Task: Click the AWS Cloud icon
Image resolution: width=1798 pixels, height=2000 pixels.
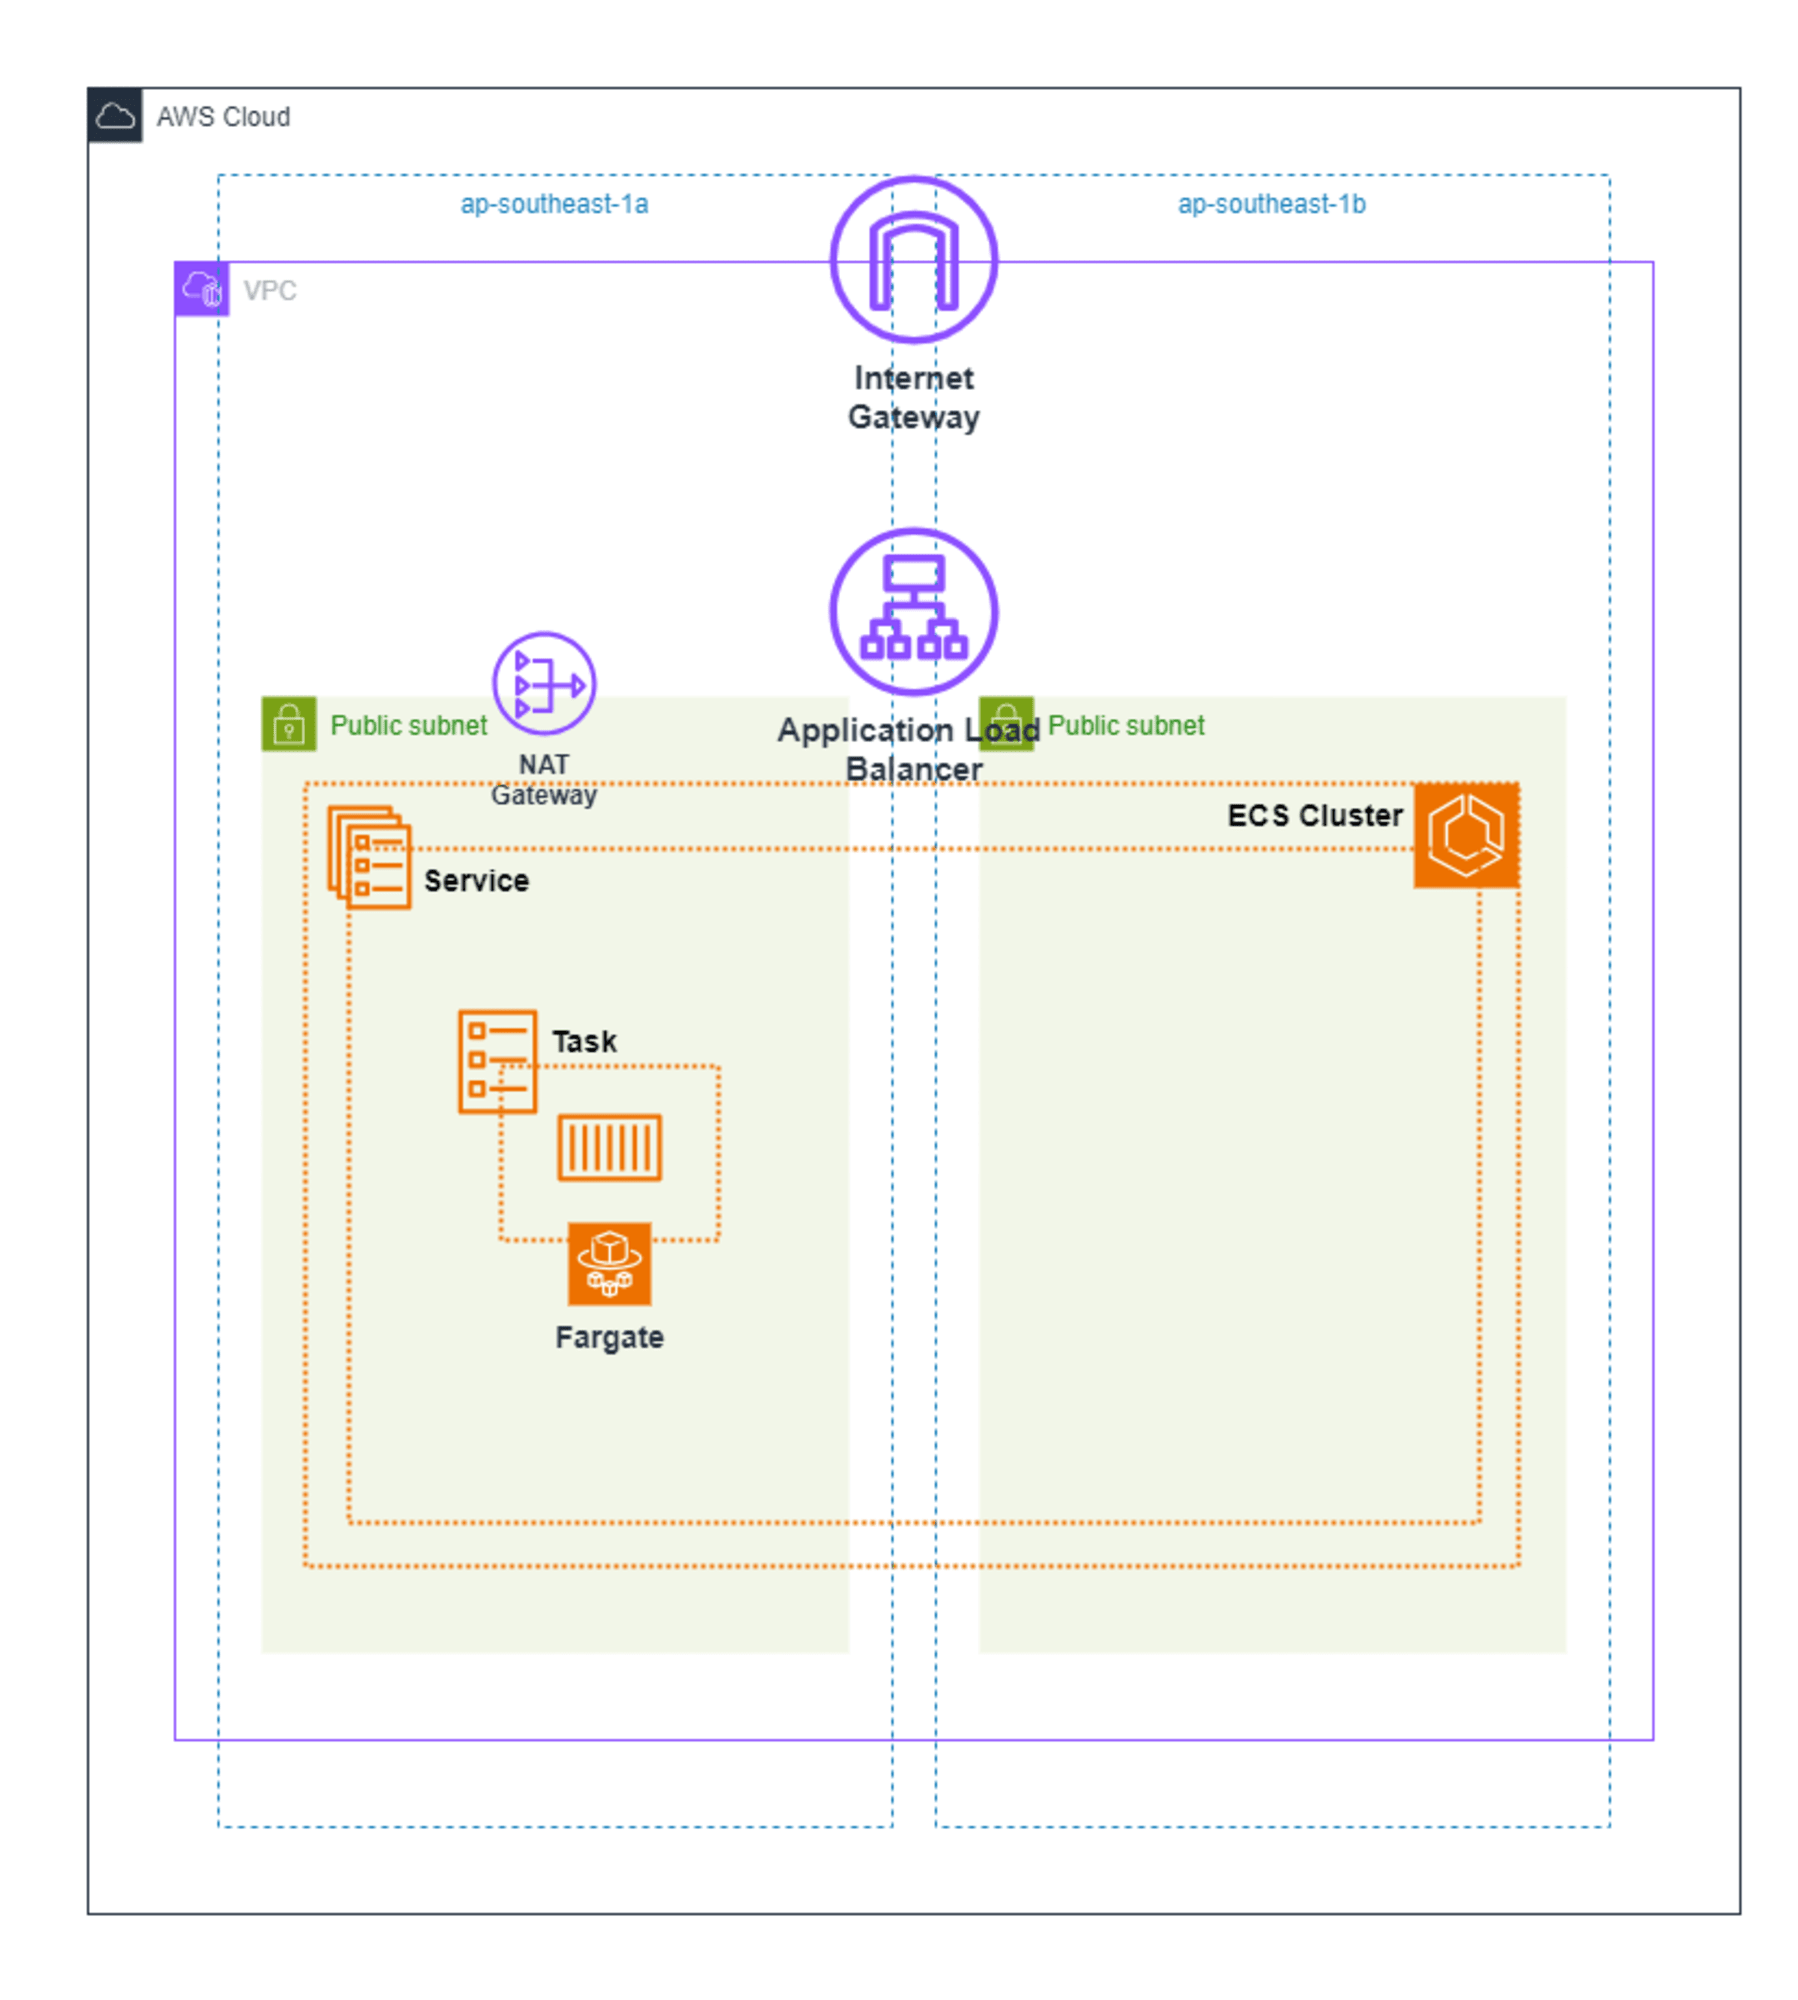Action: (x=114, y=116)
